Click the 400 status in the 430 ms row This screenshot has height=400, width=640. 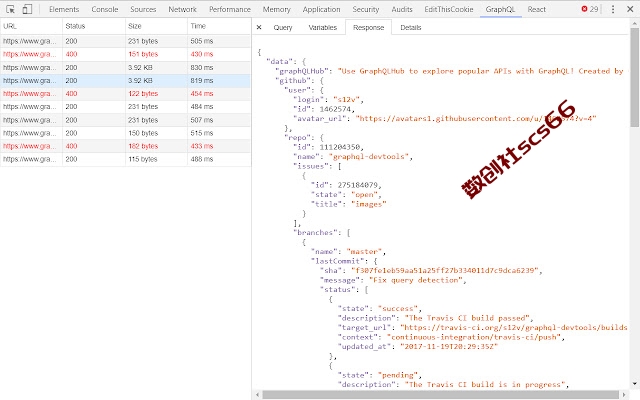pos(71,54)
